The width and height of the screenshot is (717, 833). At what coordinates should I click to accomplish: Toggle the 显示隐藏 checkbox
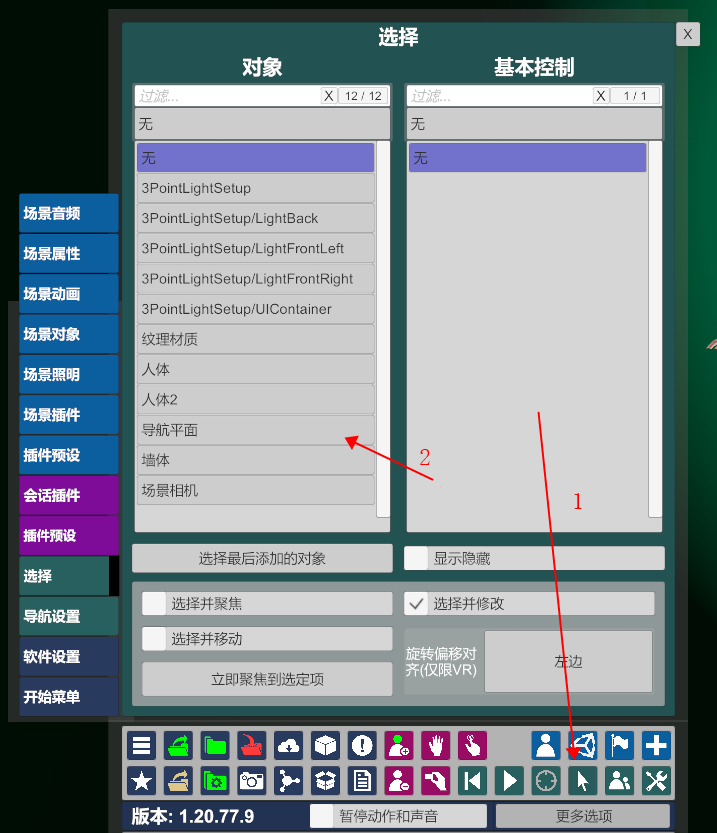pyautogui.click(x=416, y=558)
